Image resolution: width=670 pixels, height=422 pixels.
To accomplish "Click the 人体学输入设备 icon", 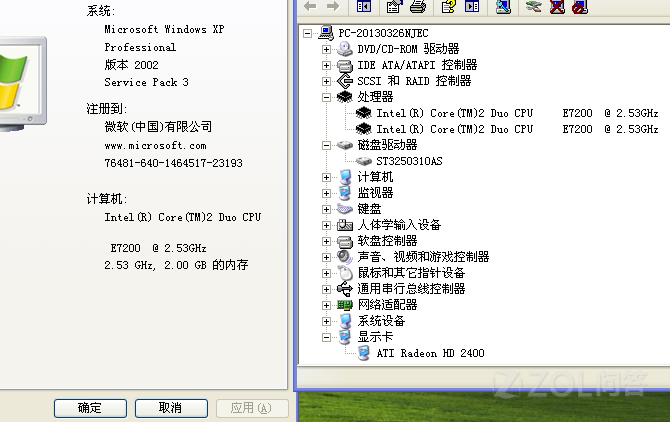I will click(x=344, y=225).
